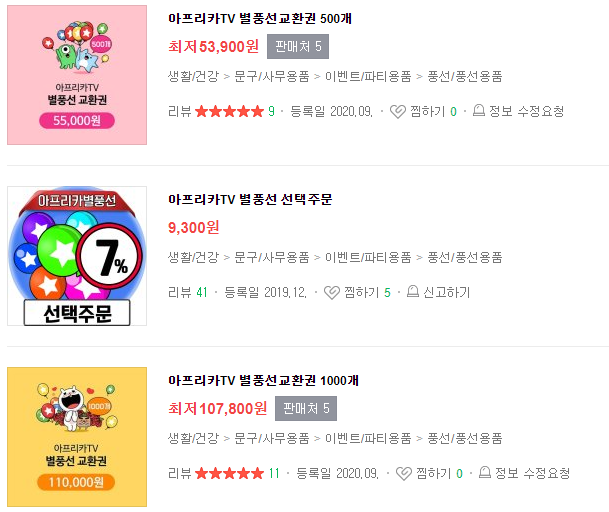Click heart wishlist icon for 별풍선 교환권 1000개
Image resolution: width=609 pixels, height=512 pixels.
404,474
